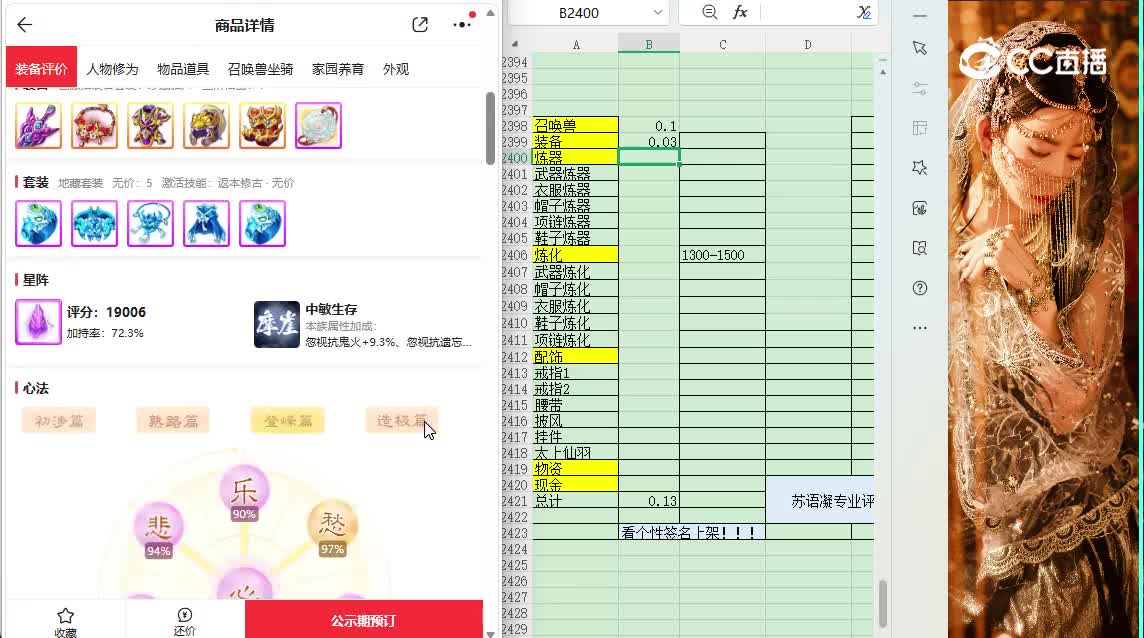
Task: Open the find document icon in sidebar
Action: pos(919,248)
